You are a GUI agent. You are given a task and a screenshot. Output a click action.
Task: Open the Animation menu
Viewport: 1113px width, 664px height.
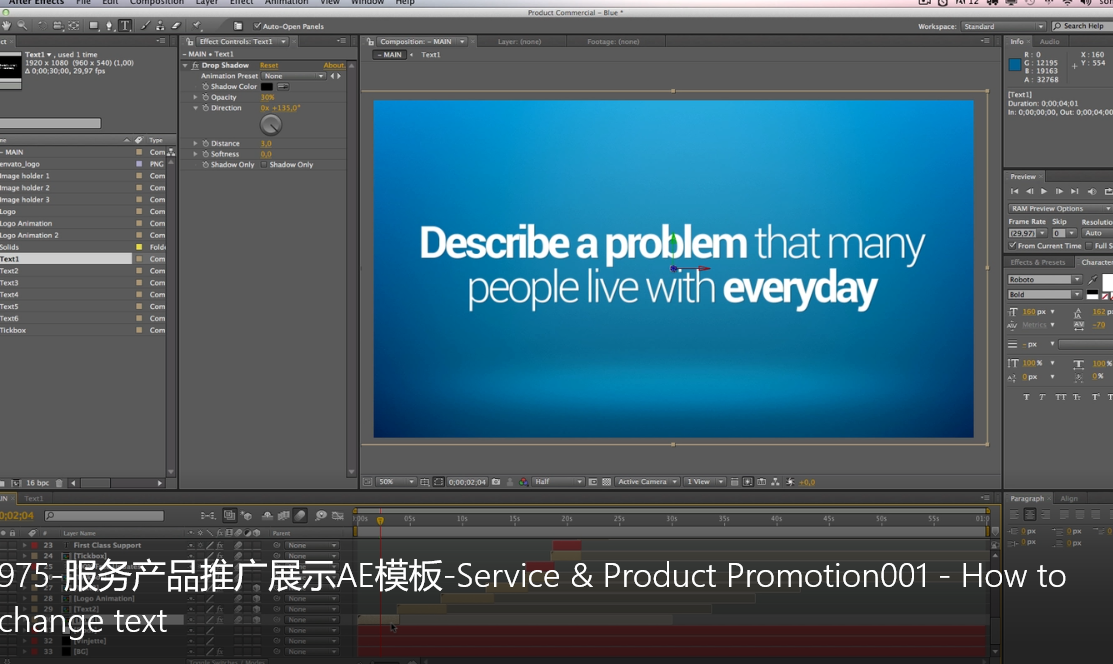[x=286, y=2]
